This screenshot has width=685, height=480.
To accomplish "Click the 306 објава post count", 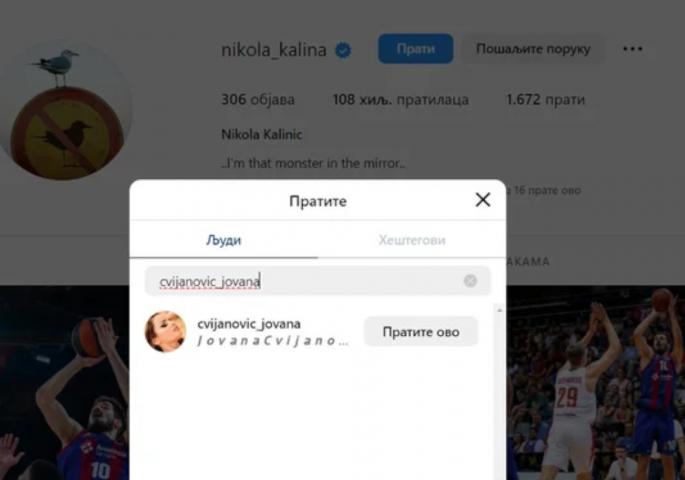I will click(258, 100).
